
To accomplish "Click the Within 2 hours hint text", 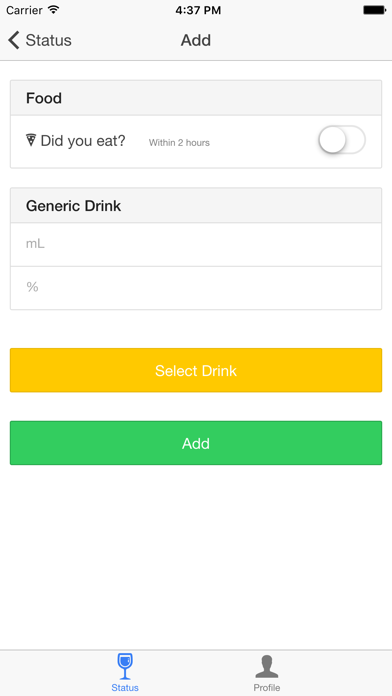I will coord(179,142).
